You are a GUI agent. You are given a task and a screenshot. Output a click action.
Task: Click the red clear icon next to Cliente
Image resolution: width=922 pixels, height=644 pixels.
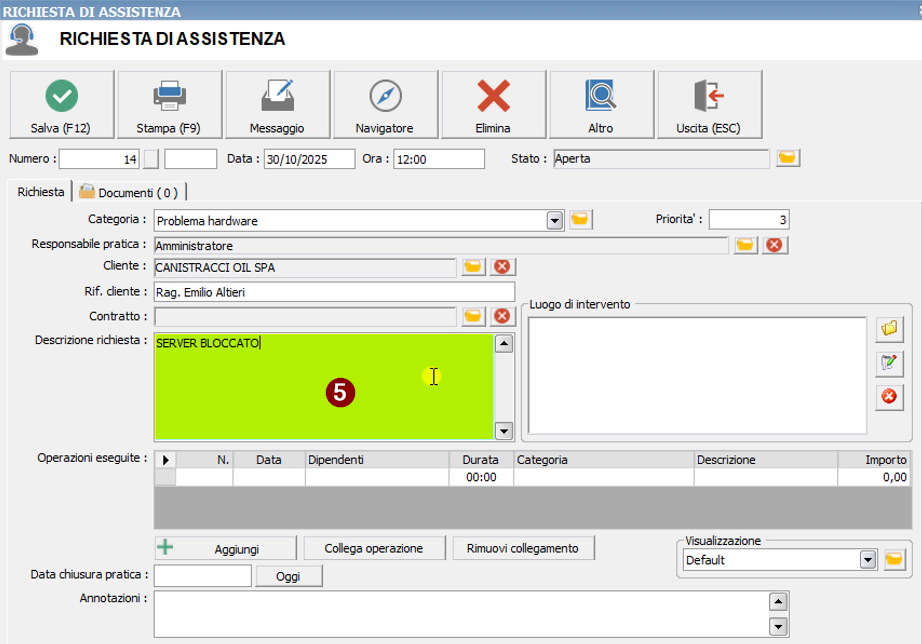click(502, 266)
